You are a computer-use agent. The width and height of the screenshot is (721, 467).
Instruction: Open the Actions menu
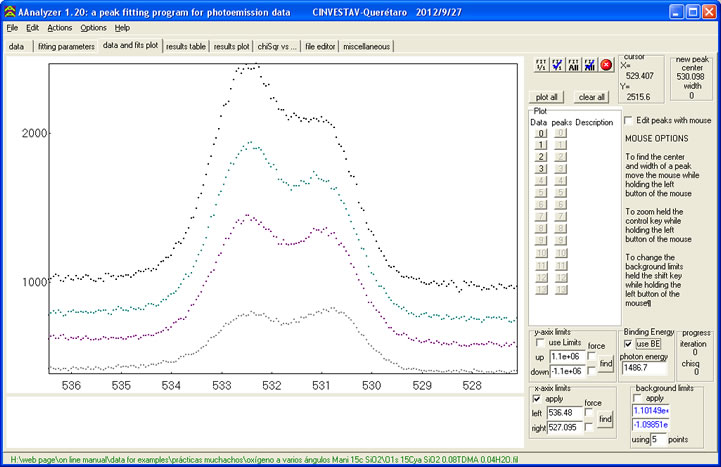pos(59,28)
